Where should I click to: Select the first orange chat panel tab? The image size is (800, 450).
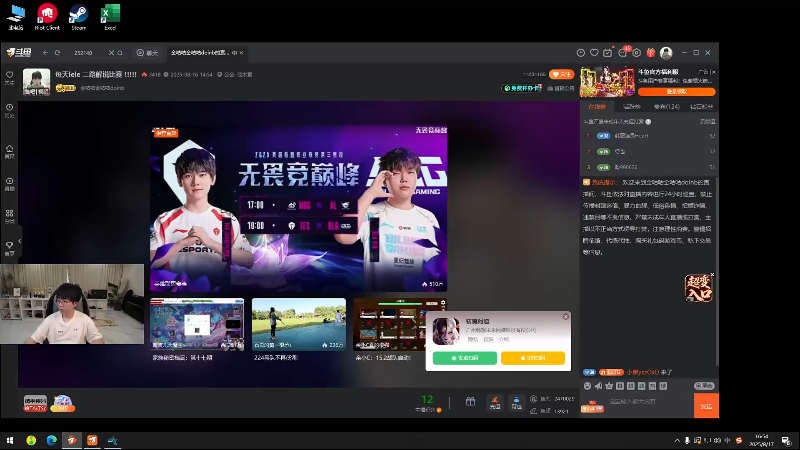(x=597, y=107)
